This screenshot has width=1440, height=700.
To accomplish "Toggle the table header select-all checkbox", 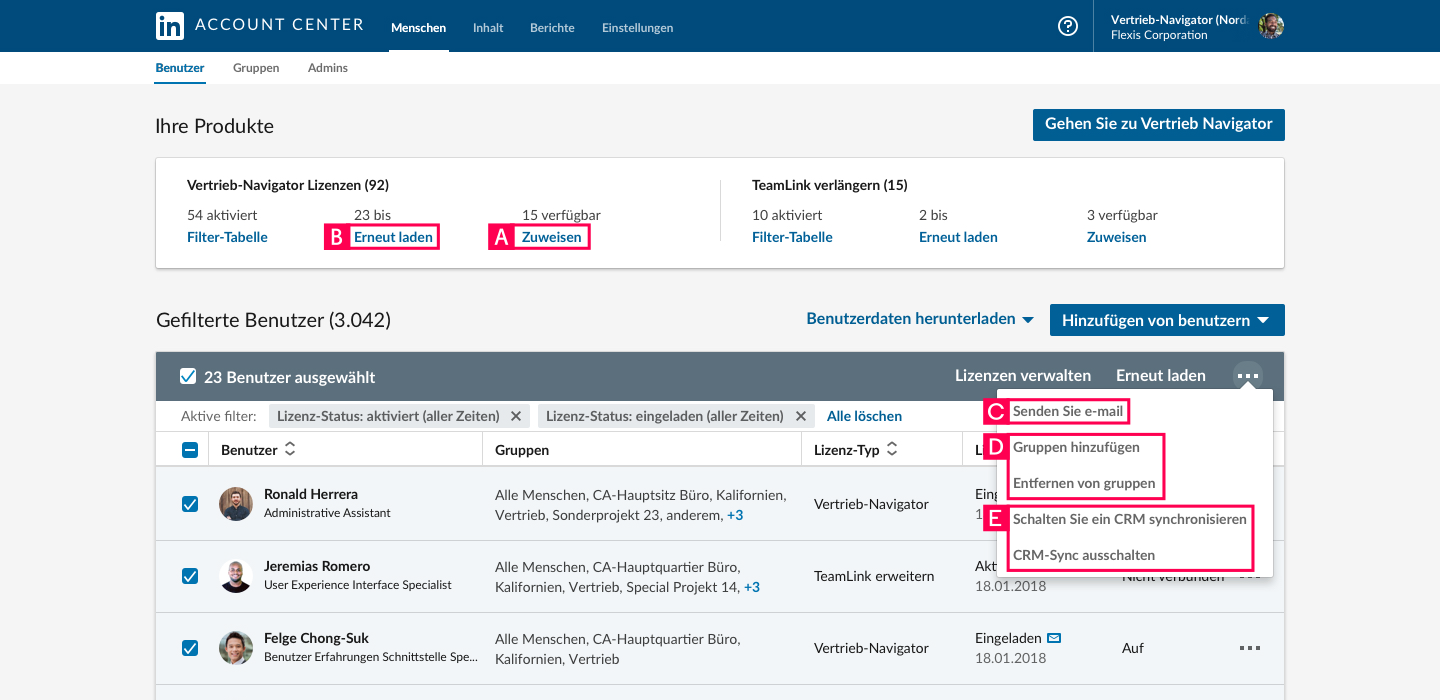I will click(190, 450).
